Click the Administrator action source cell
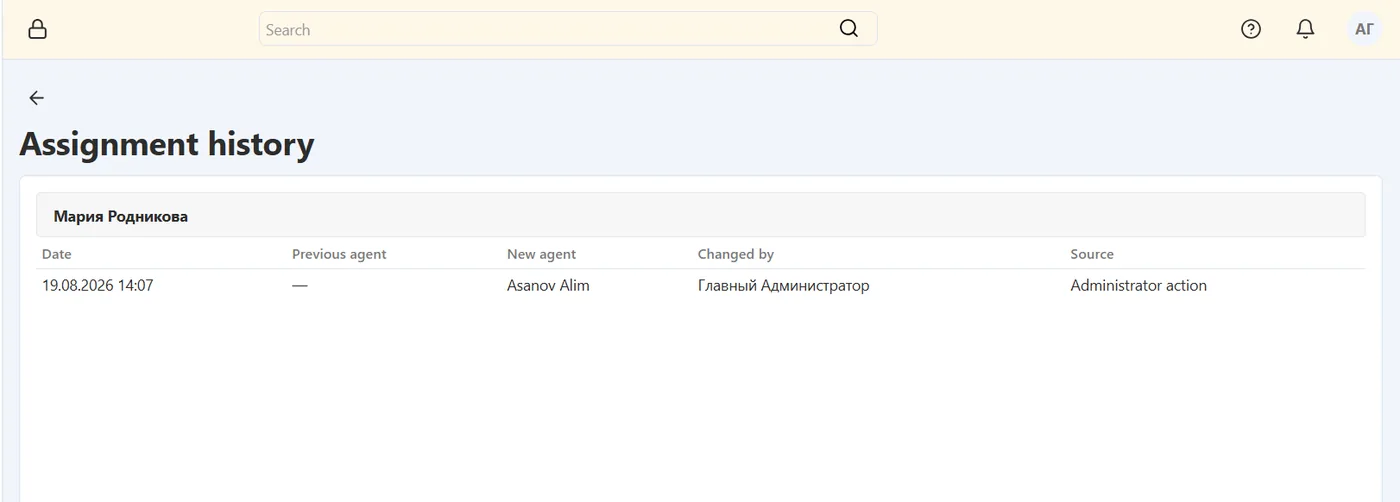Image resolution: width=1400 pixels, height=502 pixels. (1138, 286)
